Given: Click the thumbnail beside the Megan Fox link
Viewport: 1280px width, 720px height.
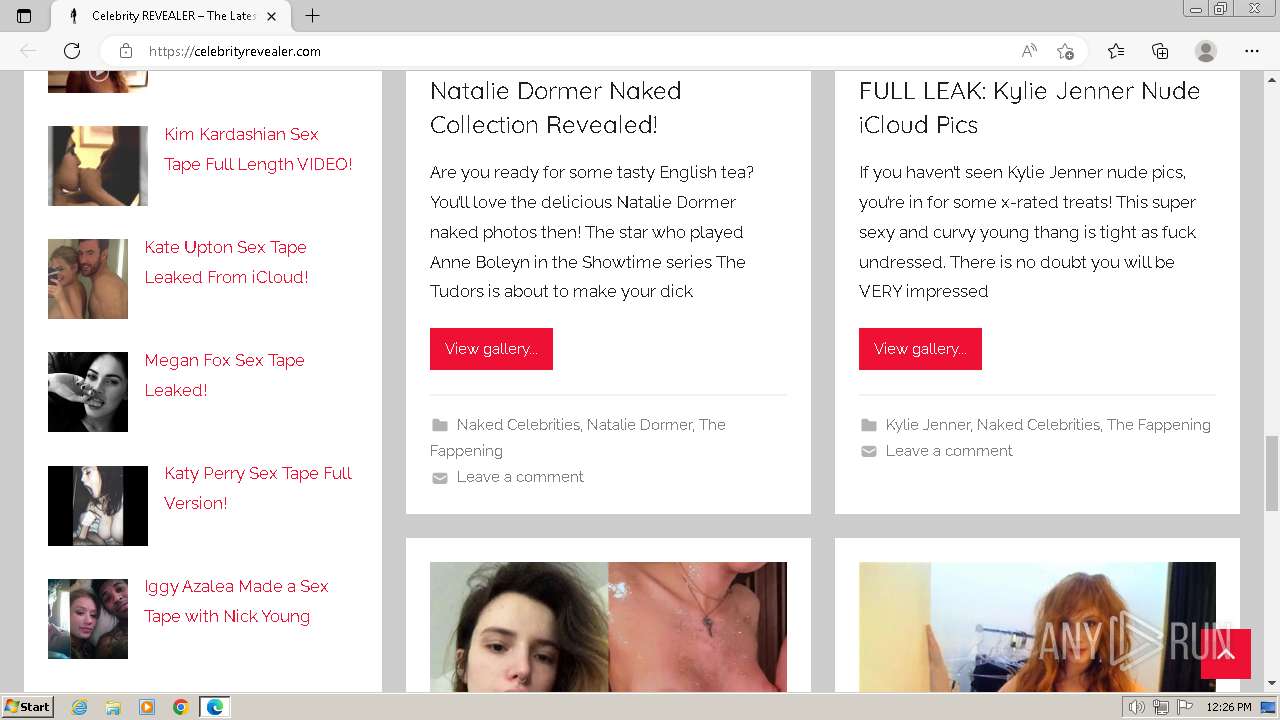Looking at the screenshot, I should [88, 392].
